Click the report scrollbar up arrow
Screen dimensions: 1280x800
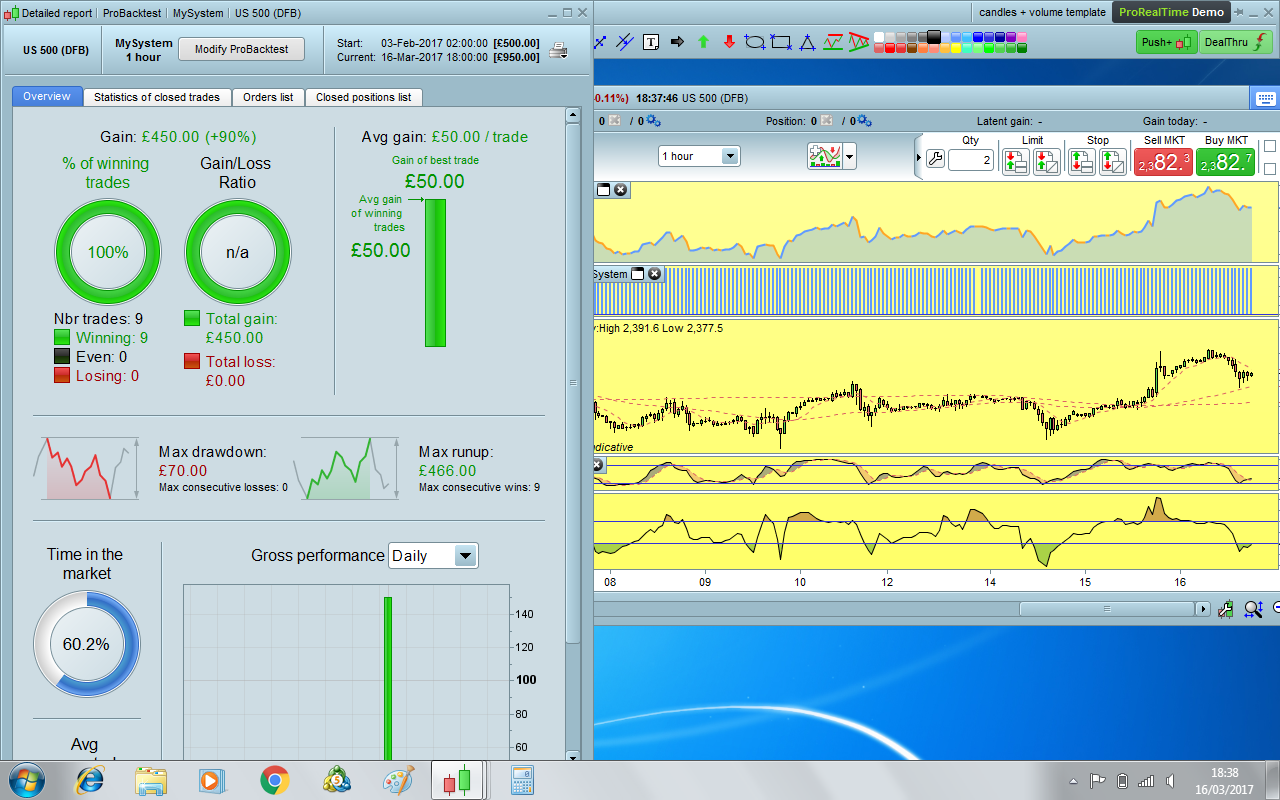click(573, 116)
